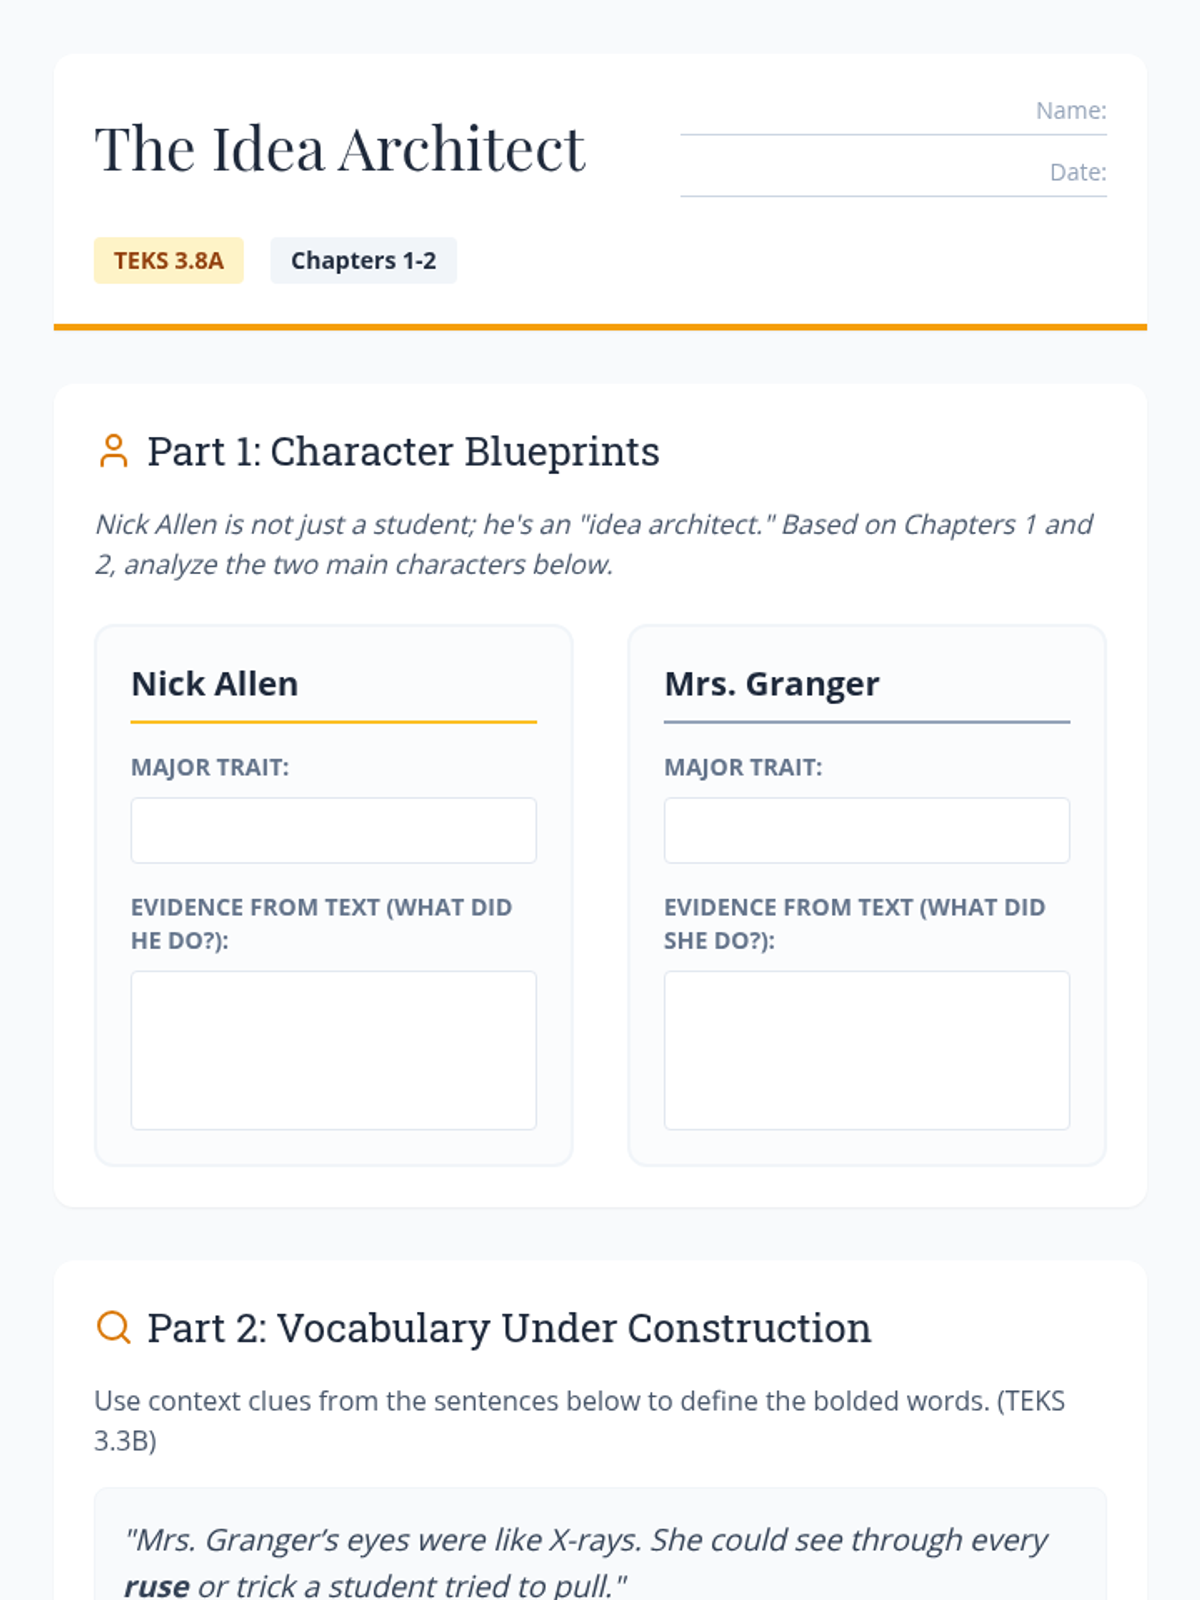Click the Part 1: Character Blueprints heading
This screenshot has height=1600, width=1200.
tap(403, 451)
